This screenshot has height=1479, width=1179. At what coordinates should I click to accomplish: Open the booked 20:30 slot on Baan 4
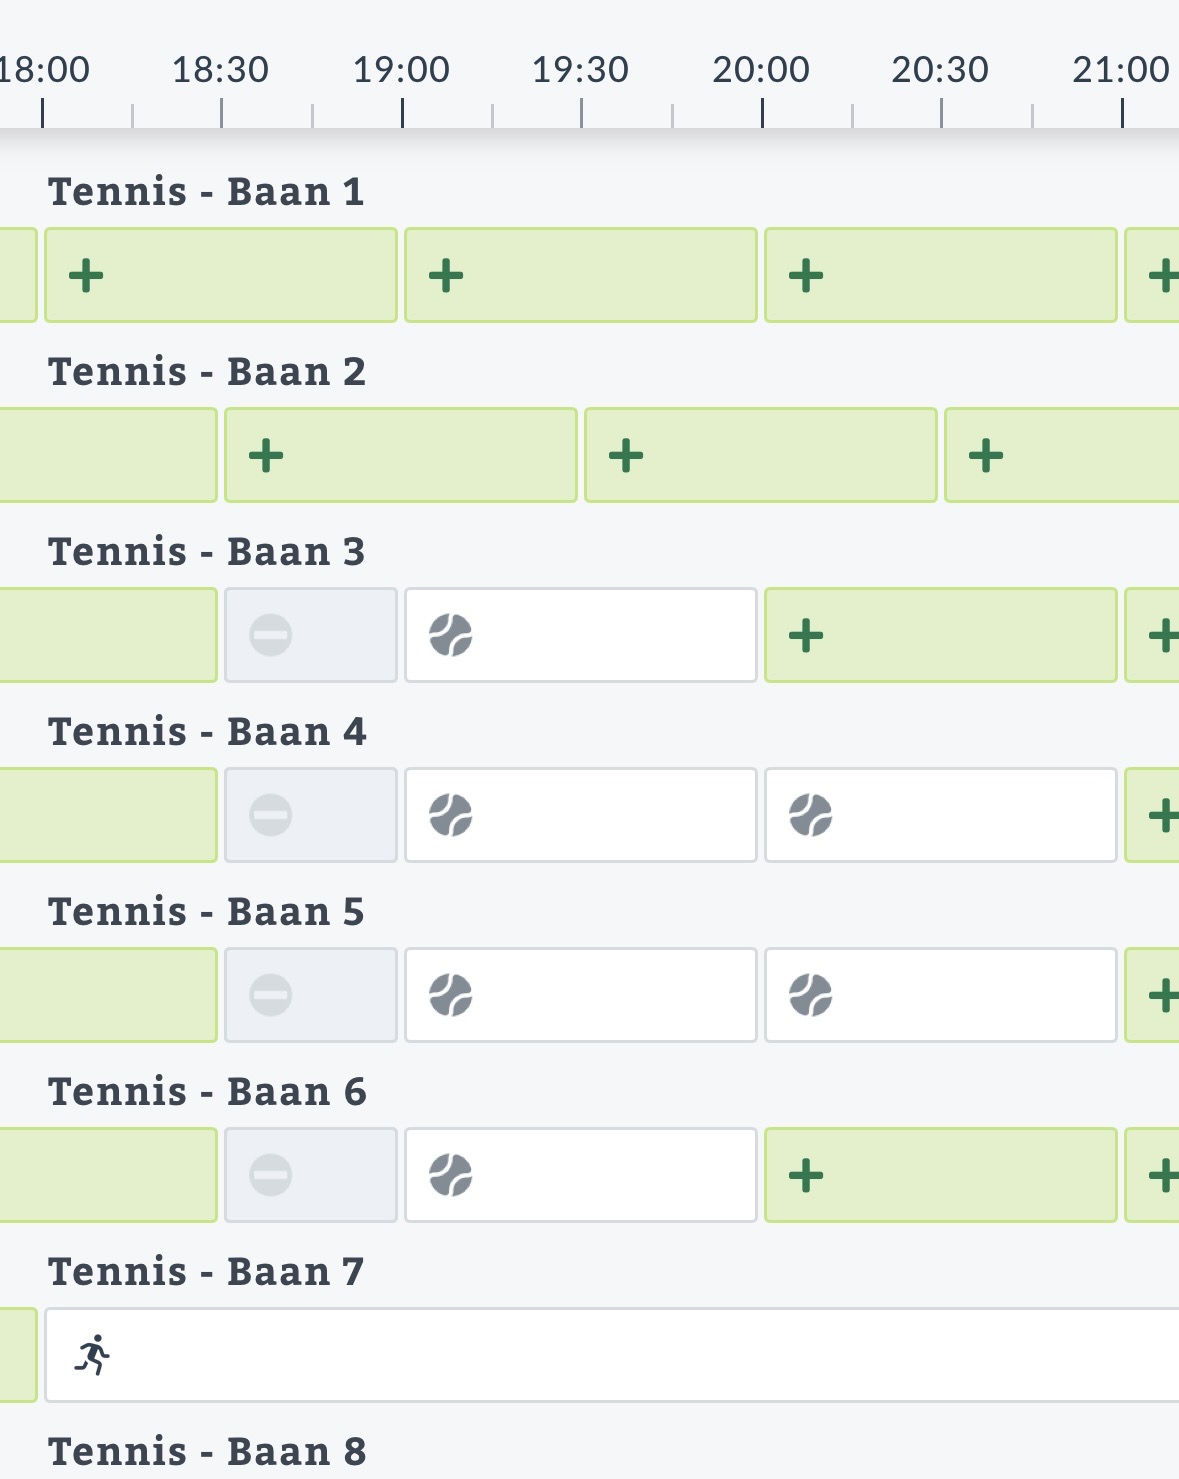coord(940,815)
